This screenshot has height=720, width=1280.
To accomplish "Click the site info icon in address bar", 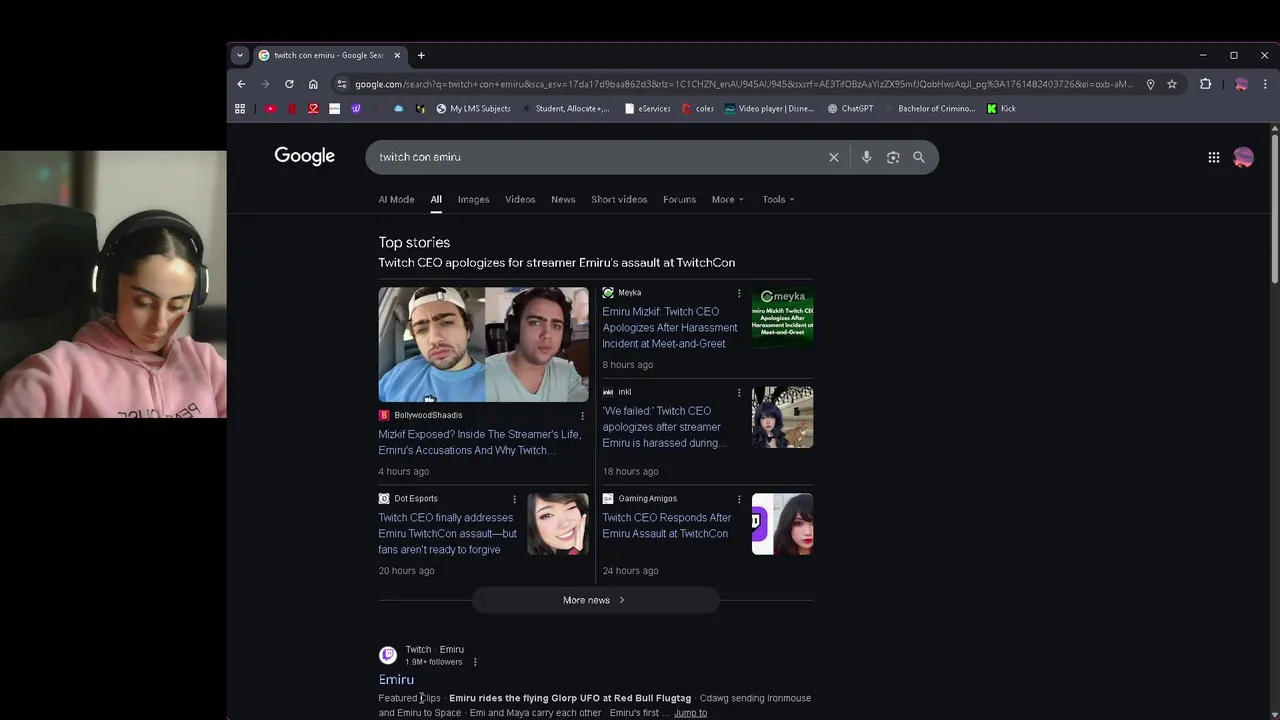I will pyautogui.click(x=342, y=84).
